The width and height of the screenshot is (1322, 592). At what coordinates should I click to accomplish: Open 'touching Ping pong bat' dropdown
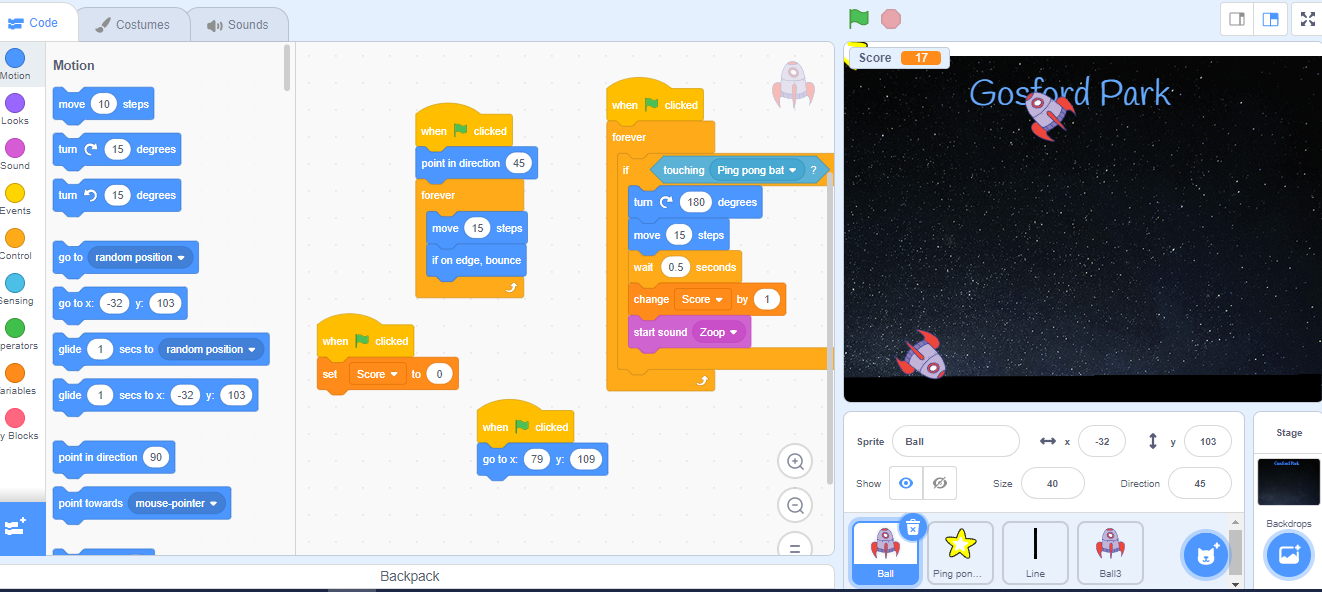click(758, 170)
